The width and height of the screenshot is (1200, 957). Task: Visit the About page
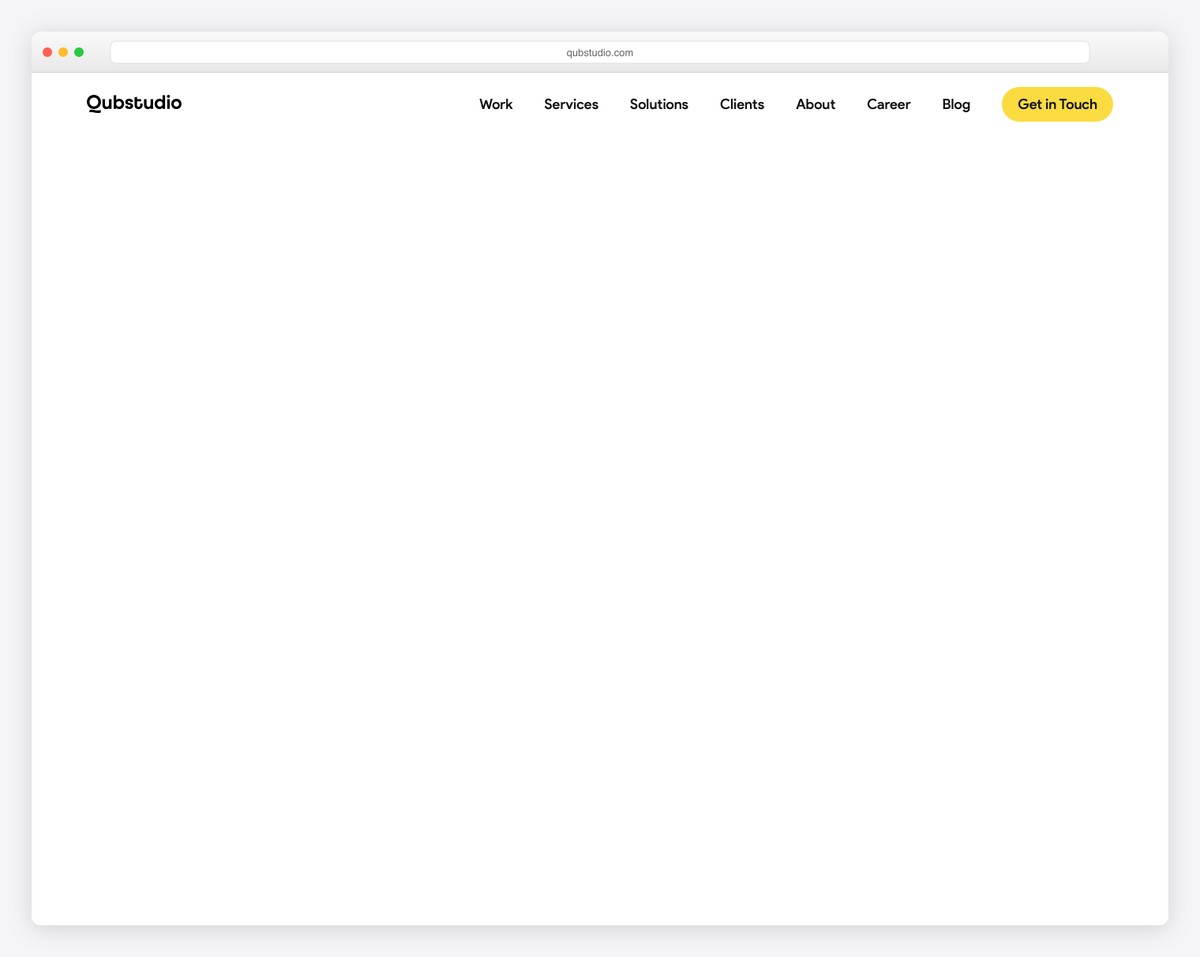tap(815, 104)
